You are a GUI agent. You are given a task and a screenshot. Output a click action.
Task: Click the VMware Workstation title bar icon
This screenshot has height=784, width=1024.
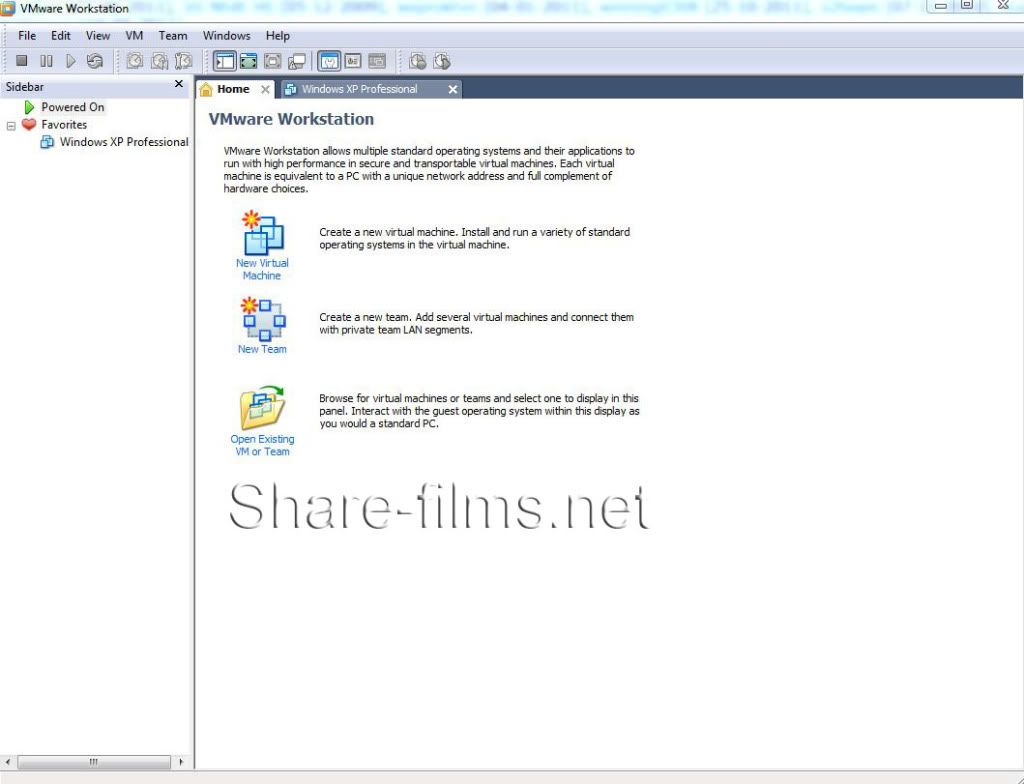point(7,8)
